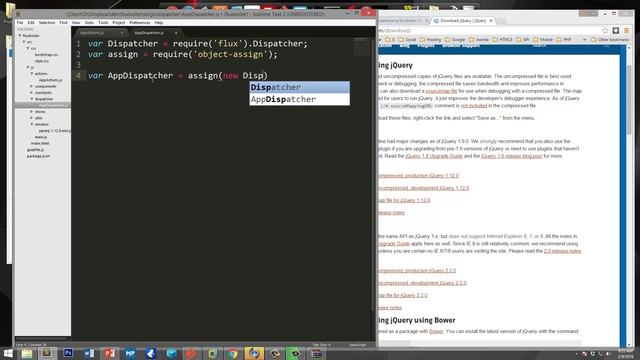Open the Chrome hamburger menu
Viewport: 640px width, 360px height.
627,31
